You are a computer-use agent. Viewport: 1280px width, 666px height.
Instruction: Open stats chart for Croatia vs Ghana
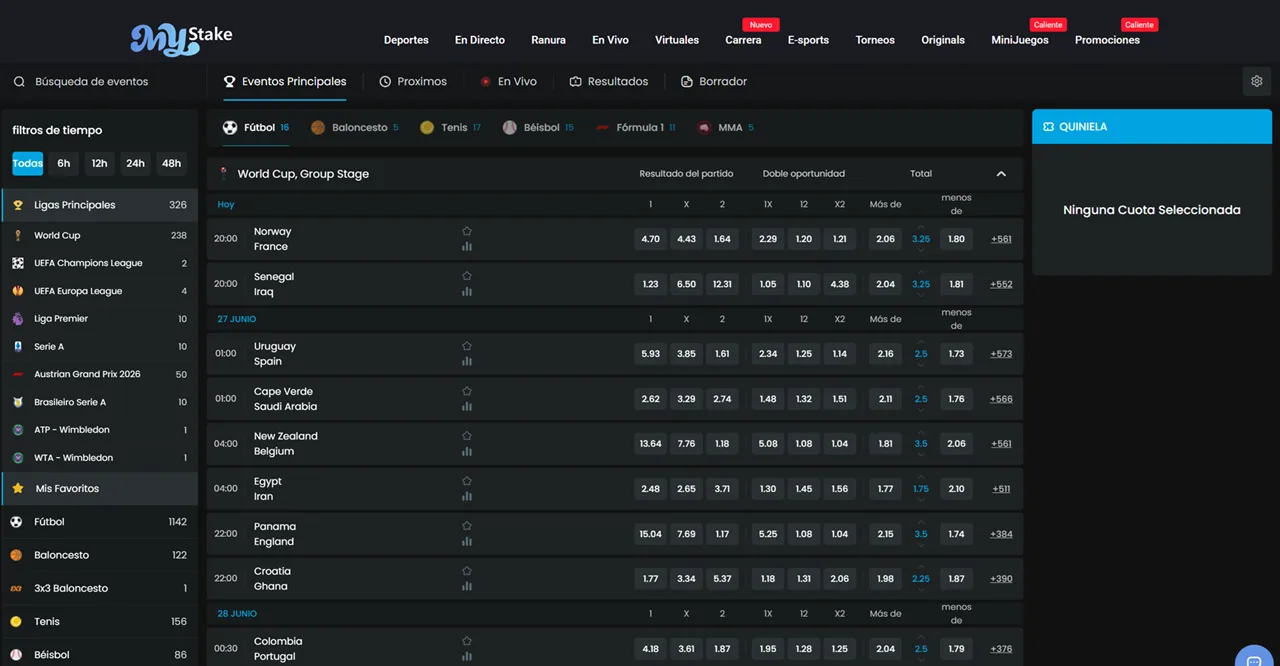[x=467, y=587]
